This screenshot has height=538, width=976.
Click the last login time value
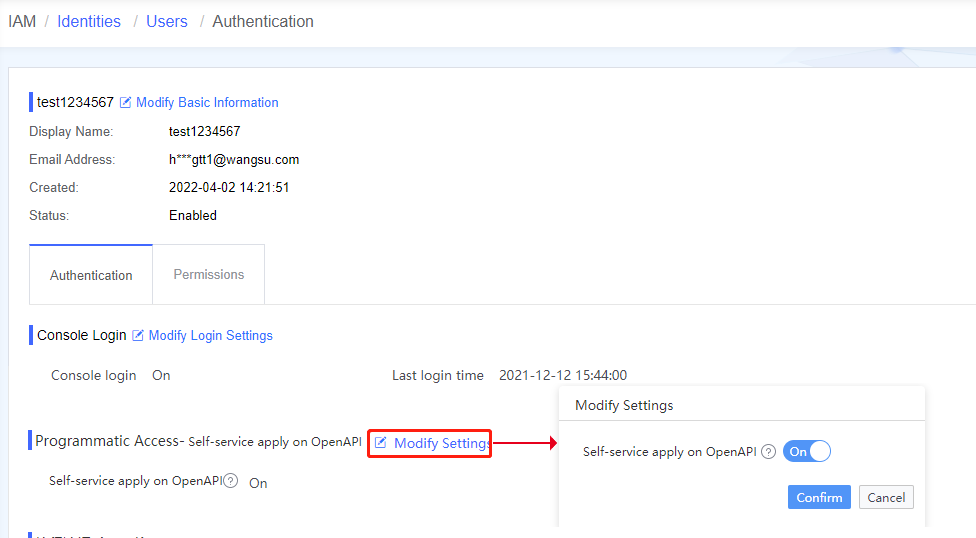[563, 375]
